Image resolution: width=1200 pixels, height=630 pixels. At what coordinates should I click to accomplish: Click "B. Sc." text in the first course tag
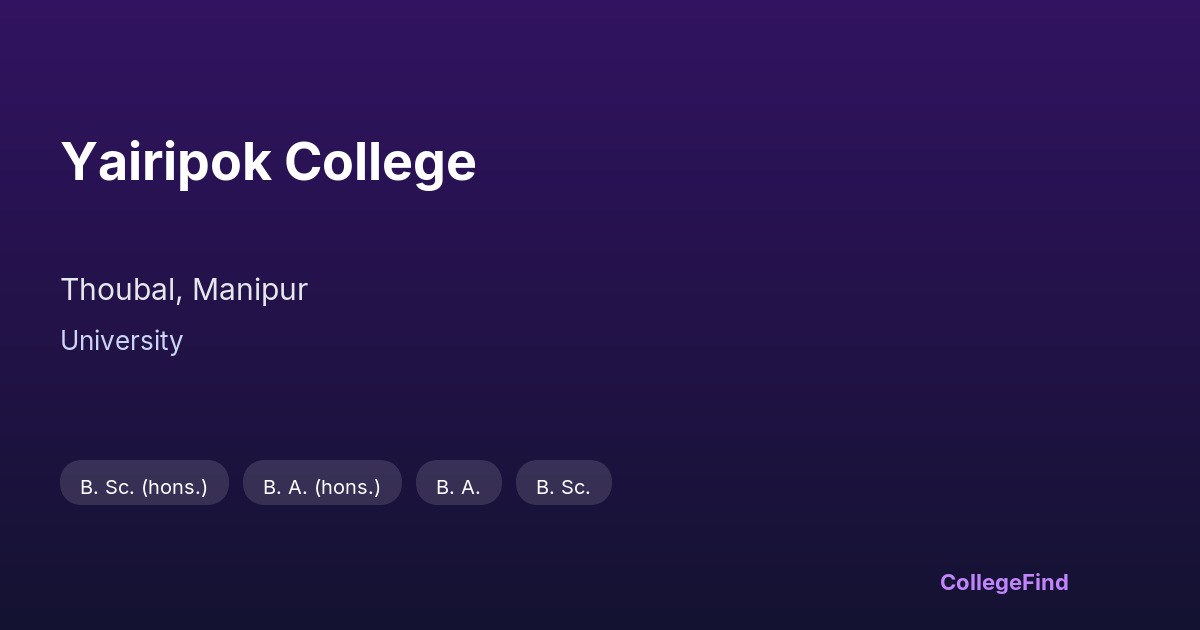[x=106, y=487]
